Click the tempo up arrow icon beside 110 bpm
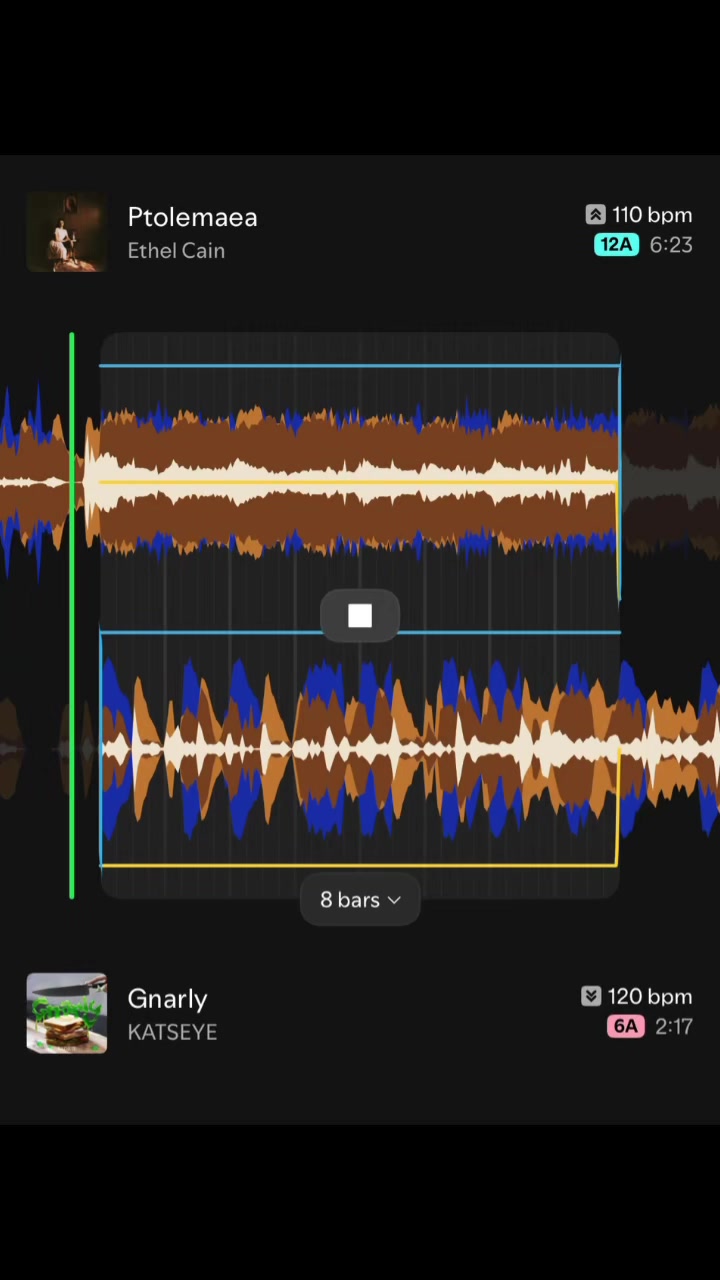Screen dimensions: 720x1280 (595, 215)
